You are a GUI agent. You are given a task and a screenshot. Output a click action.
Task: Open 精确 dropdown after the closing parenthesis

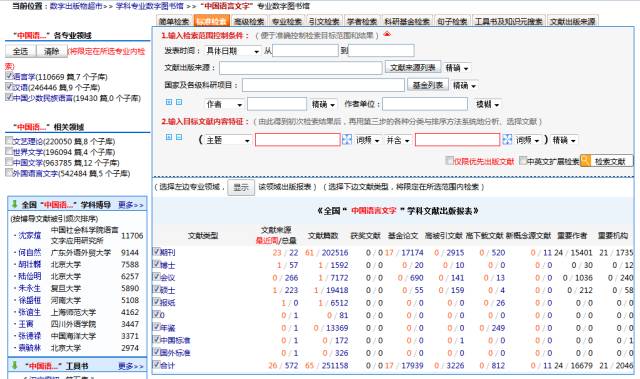click(x=564, y=140)
